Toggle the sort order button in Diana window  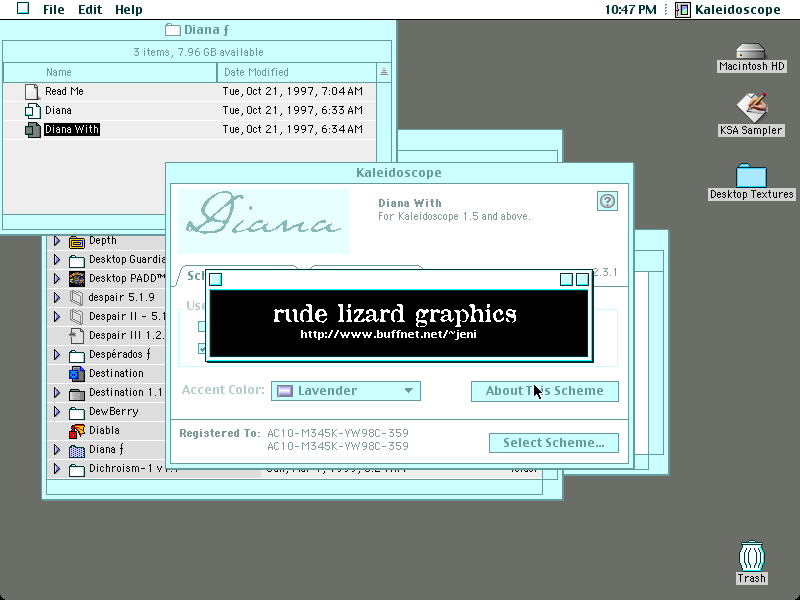(384, 72)
